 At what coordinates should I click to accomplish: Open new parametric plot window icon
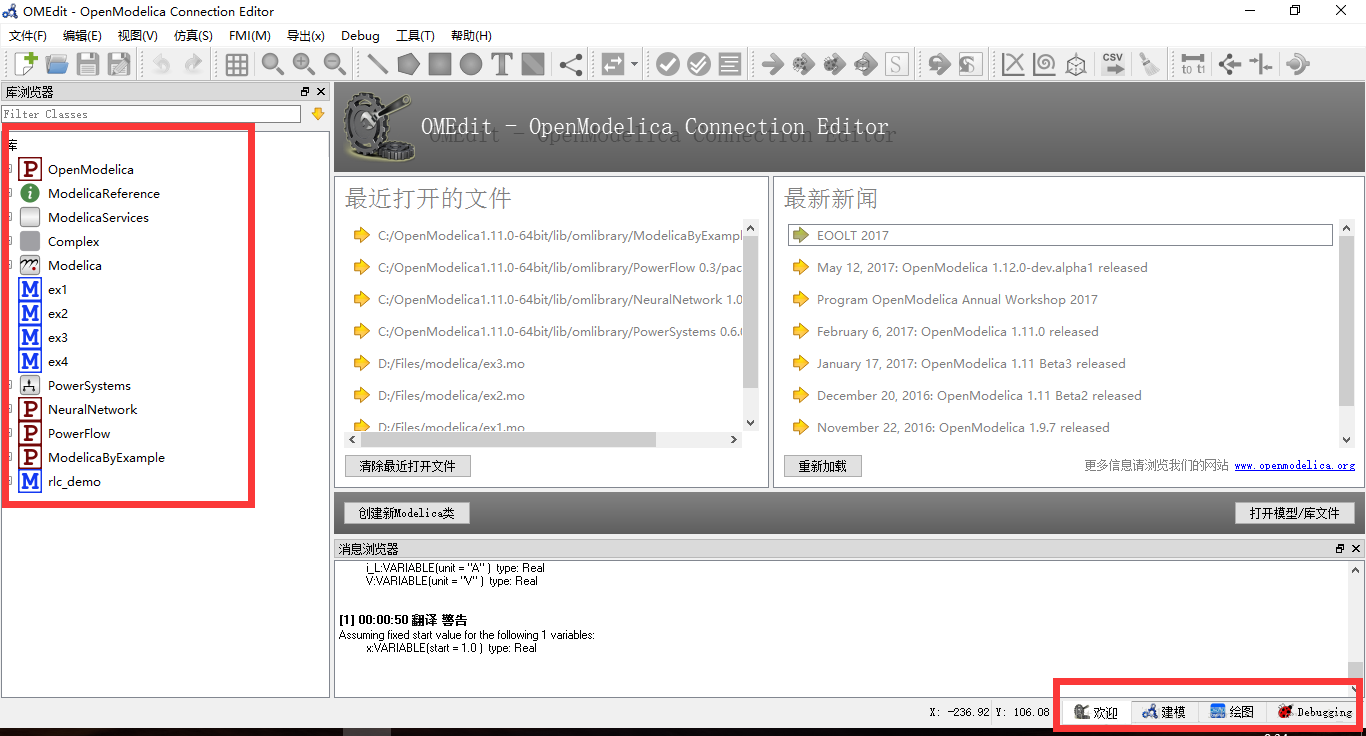pyautogui.click(x=1044, y=65)
